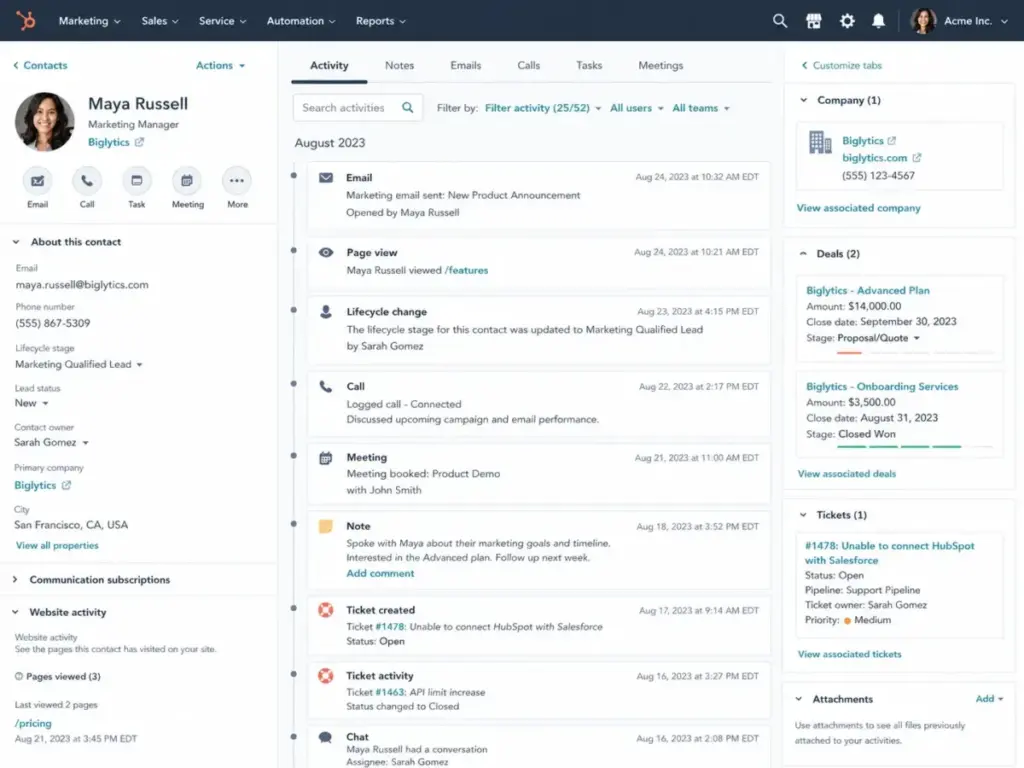Open the marketplace icon in top bar
Viewport: 1024px width, 768px height.
click(x=814, y=21)
